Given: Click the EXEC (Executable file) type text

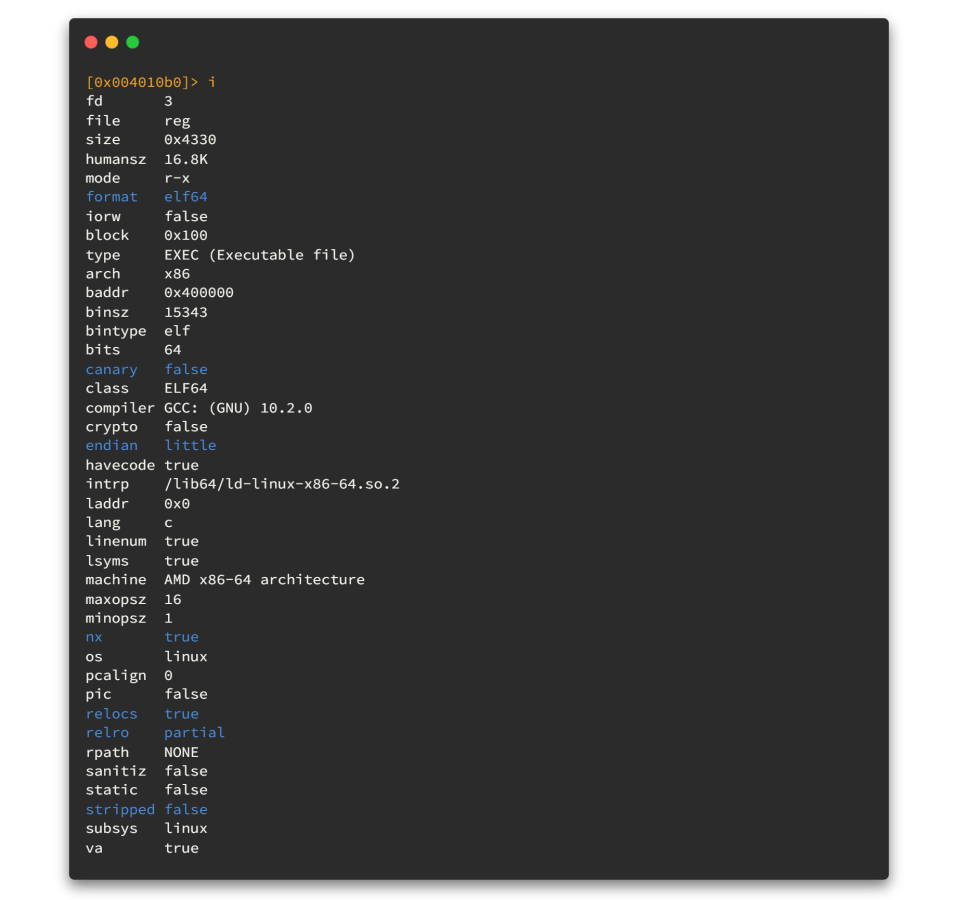Looking at the screenshot, I should coord(259,255).
